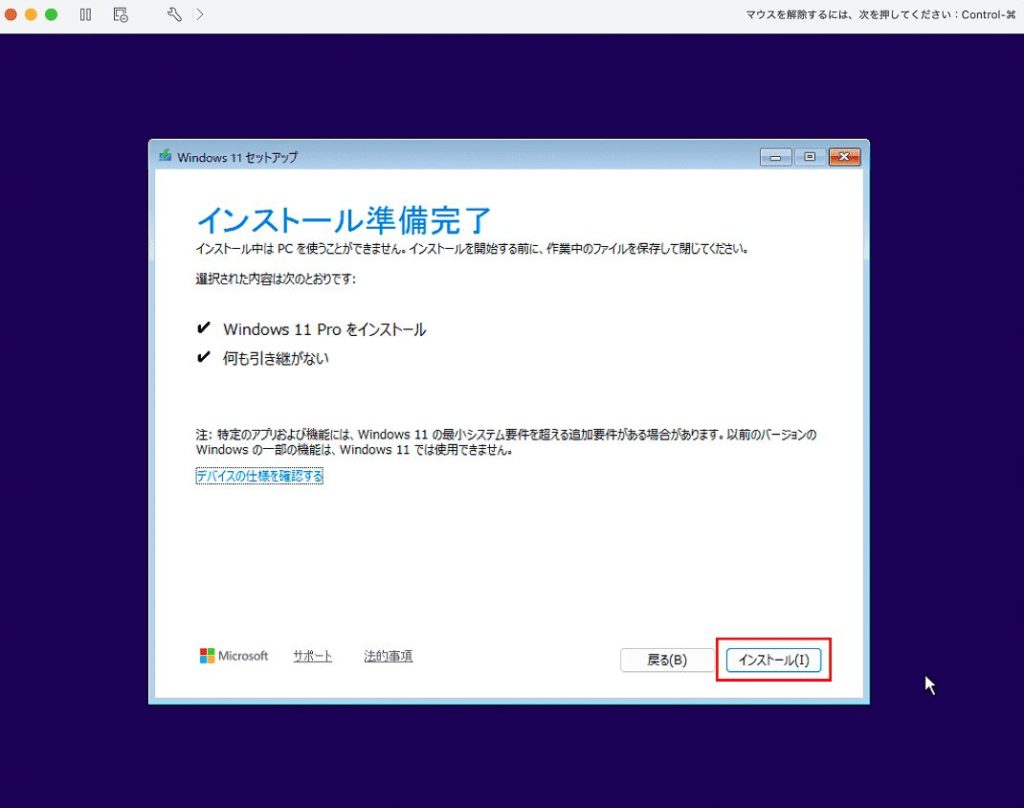Pause the virtual machine from the toolbar

(86, 14)
